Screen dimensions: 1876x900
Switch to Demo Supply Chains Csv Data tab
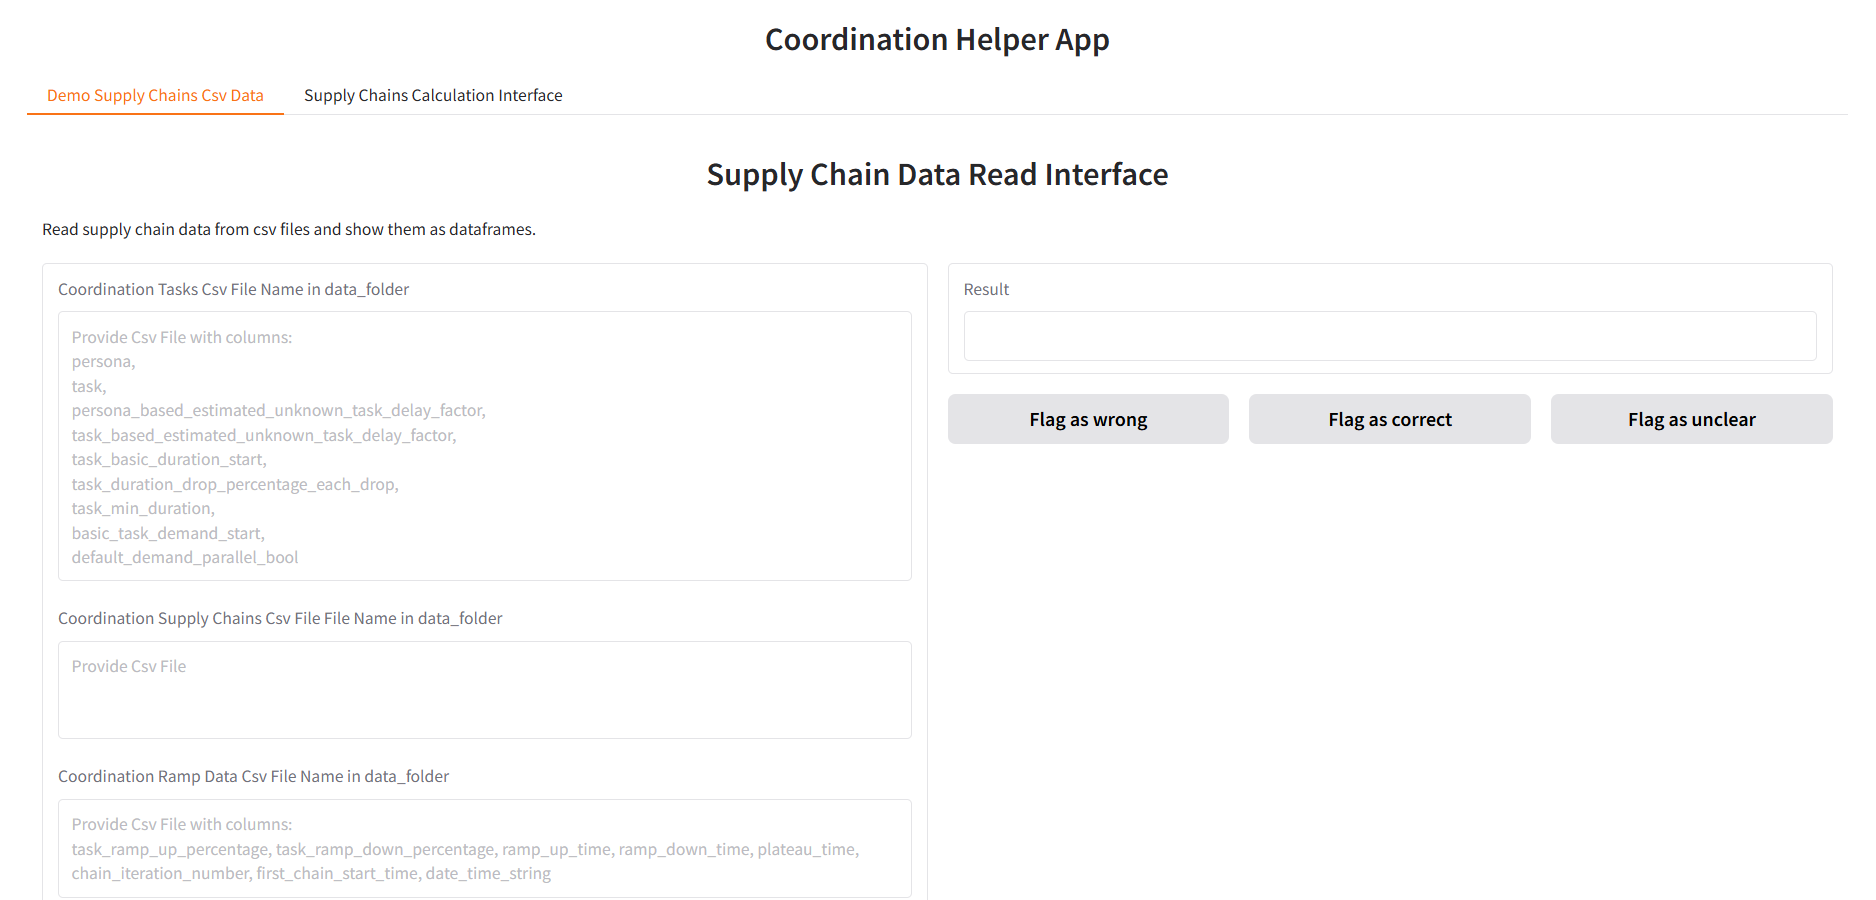coord(155,95)
